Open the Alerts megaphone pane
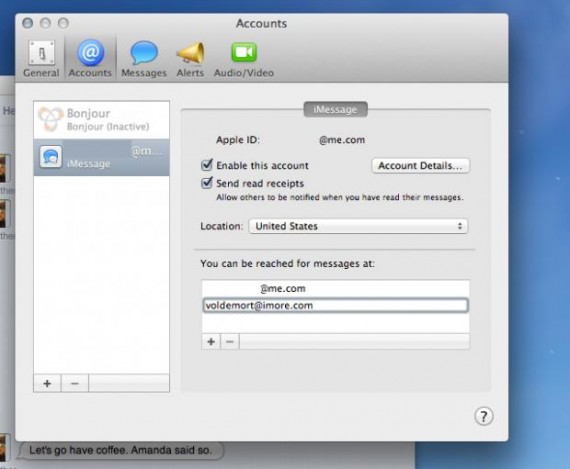Screen dimensions: 570x469 (x=190, y=59)
